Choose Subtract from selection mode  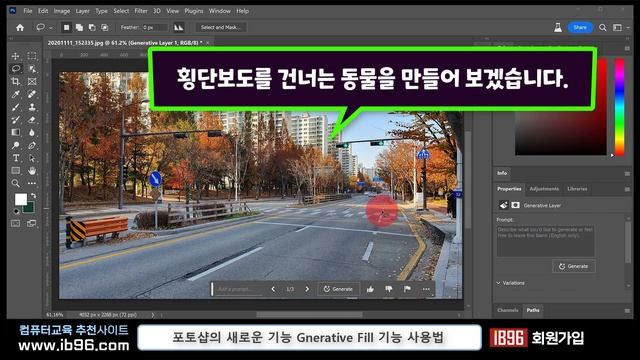tap(92, 27)
